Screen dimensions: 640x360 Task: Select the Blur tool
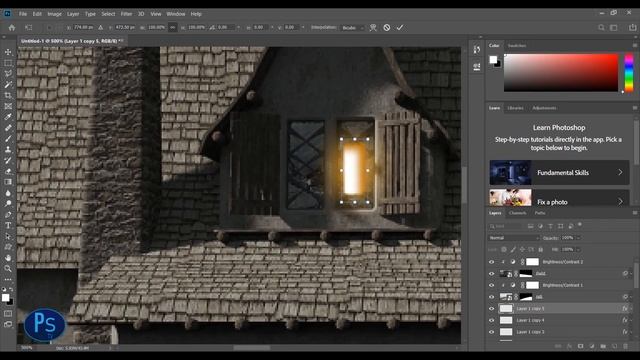(8, 193)
